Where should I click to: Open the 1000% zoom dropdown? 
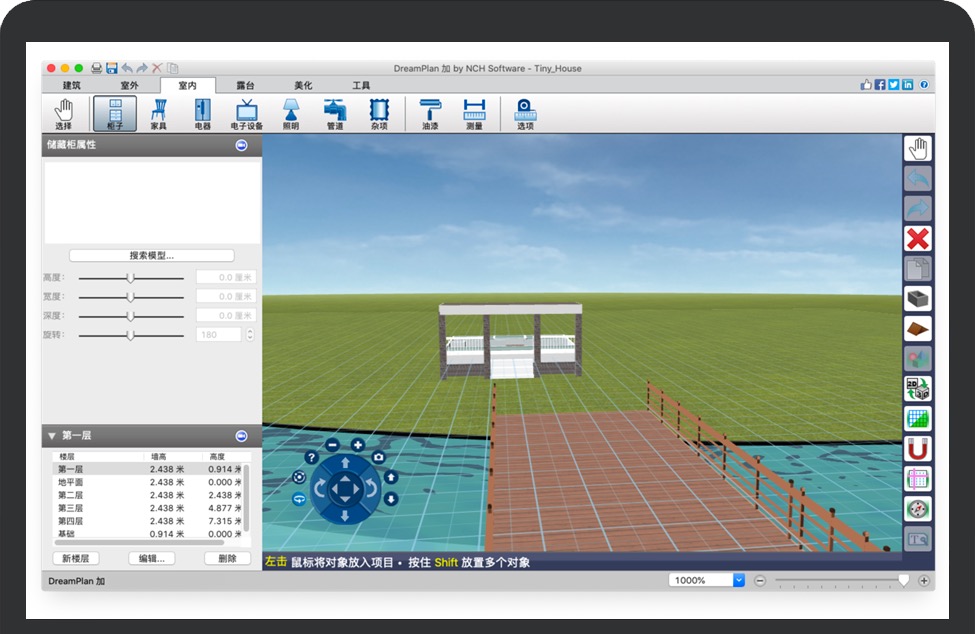coord(739,580)
